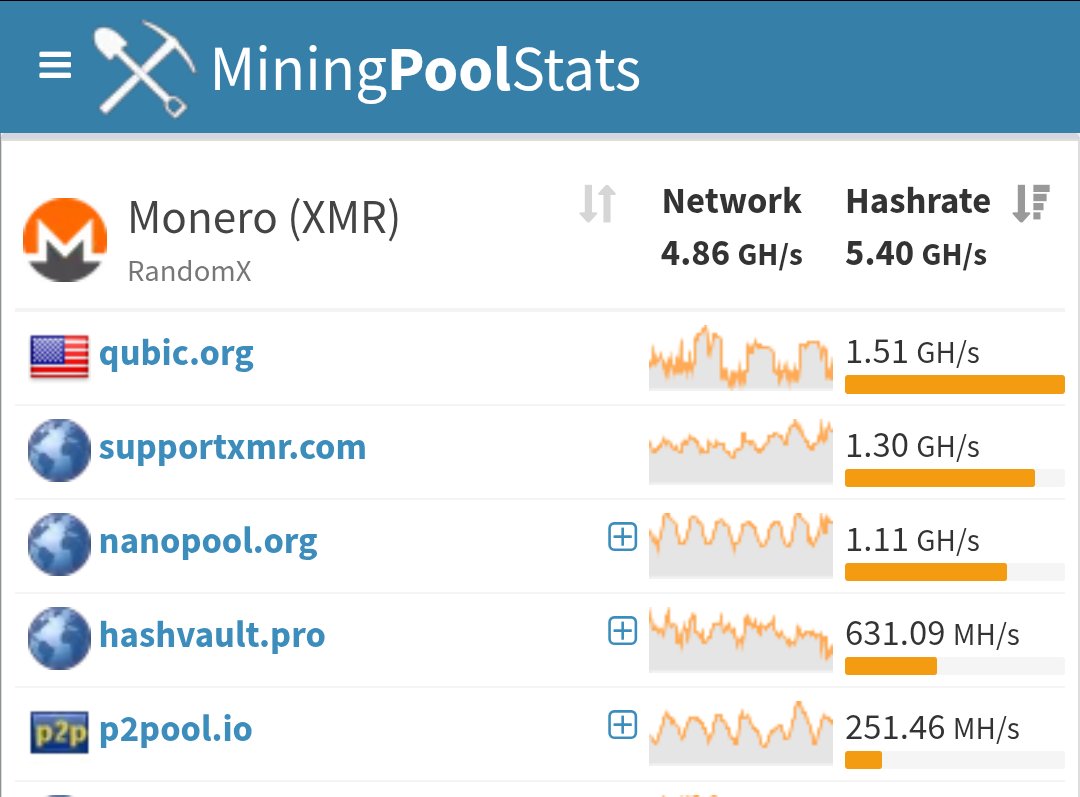This screenshot has height=797, width=1080.
Task: Expand the nanopool.org row plus icon
Action: pos(623,537)
